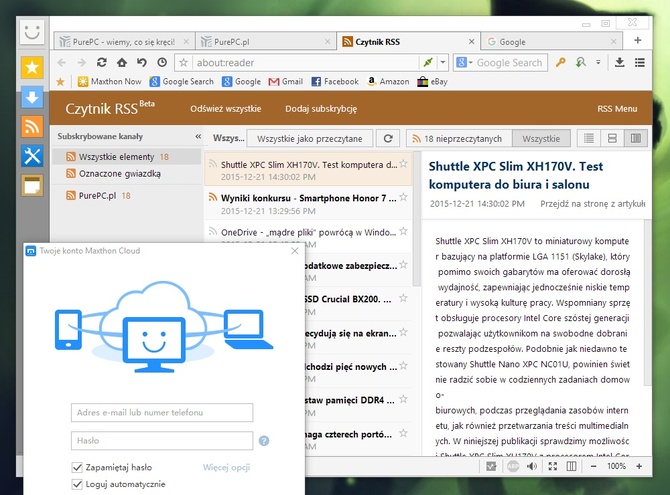Click the download arrow toolbar icon
Image resolution: width=670 pixels, height=495 pixels.
(x=619, y=62)
